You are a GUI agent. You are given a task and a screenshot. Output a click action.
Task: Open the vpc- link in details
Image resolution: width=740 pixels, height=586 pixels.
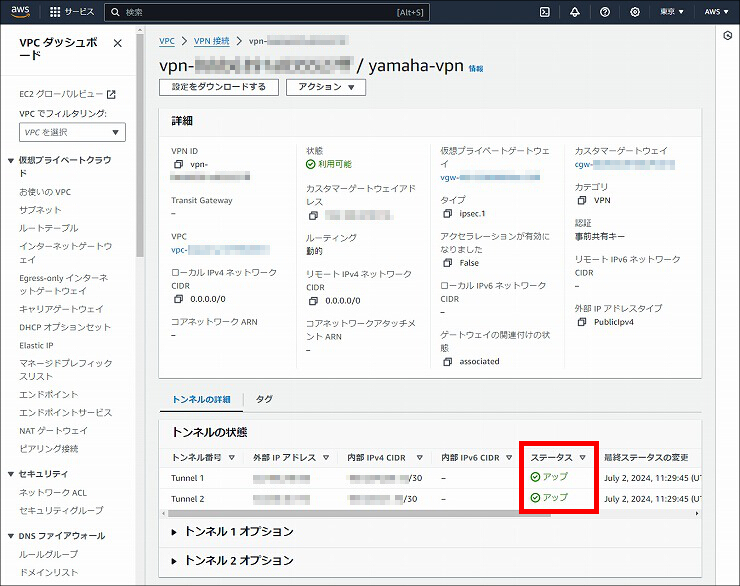coord(220,250)
